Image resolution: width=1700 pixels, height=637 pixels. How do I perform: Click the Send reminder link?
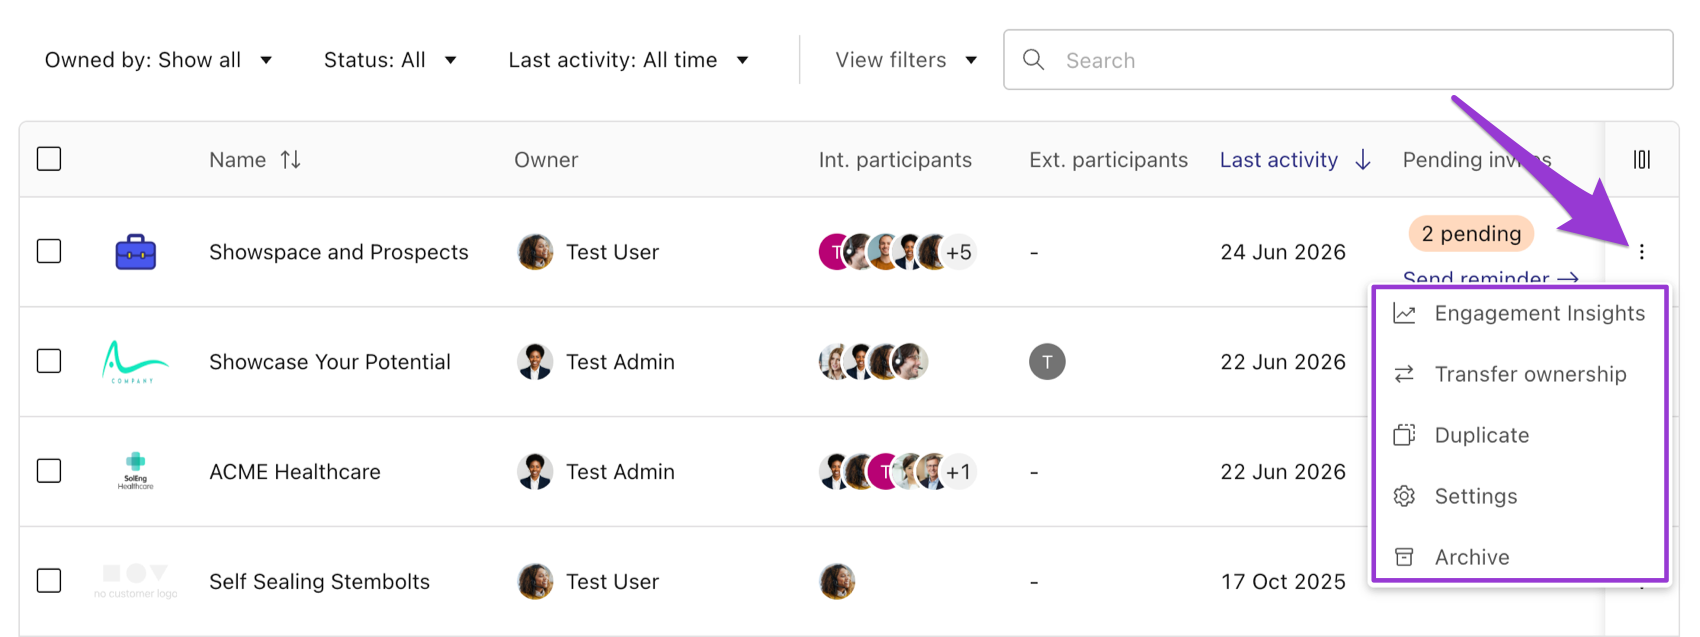pos(1491,278)
